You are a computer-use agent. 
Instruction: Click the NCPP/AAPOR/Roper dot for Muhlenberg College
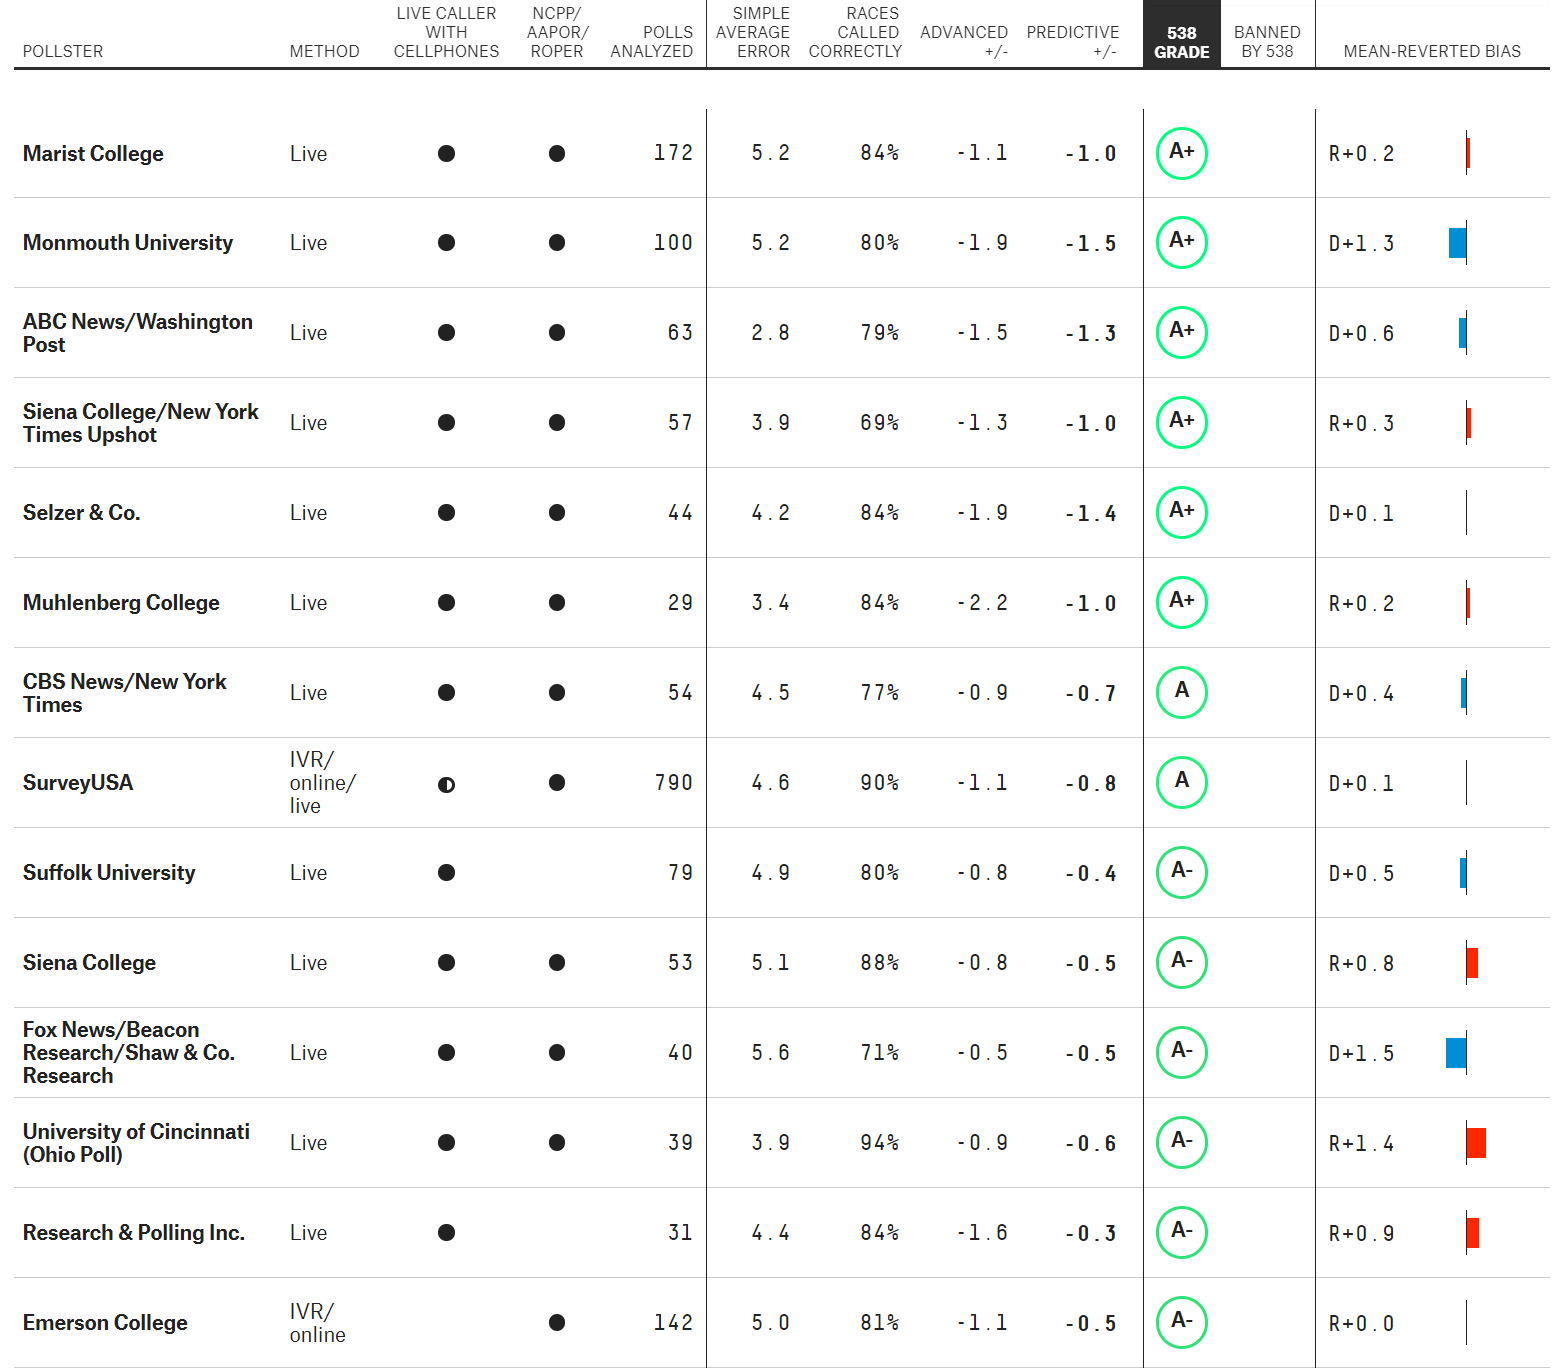[557, 603]
